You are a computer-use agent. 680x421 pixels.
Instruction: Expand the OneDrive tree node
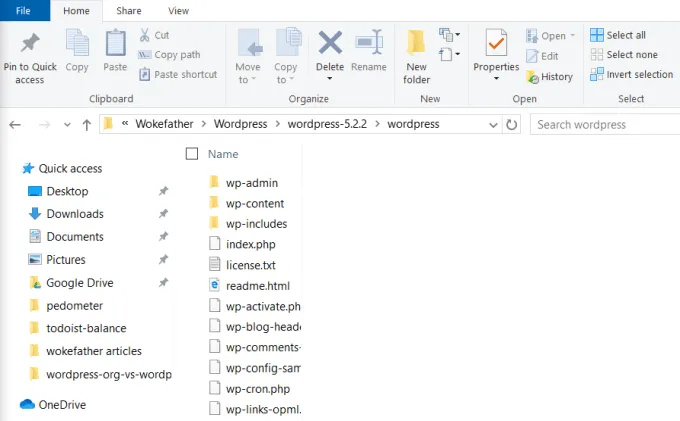pos(10,405)
